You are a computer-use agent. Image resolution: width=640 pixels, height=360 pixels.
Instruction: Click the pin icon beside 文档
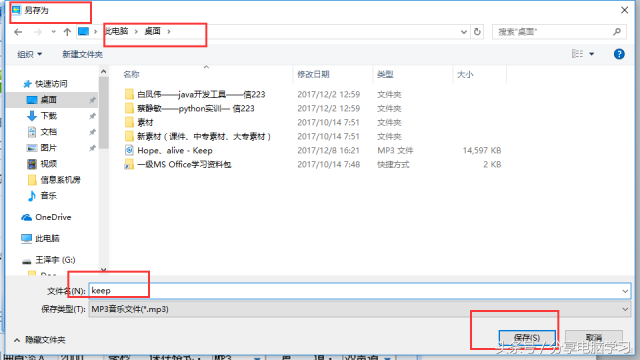tap(92, 132)
